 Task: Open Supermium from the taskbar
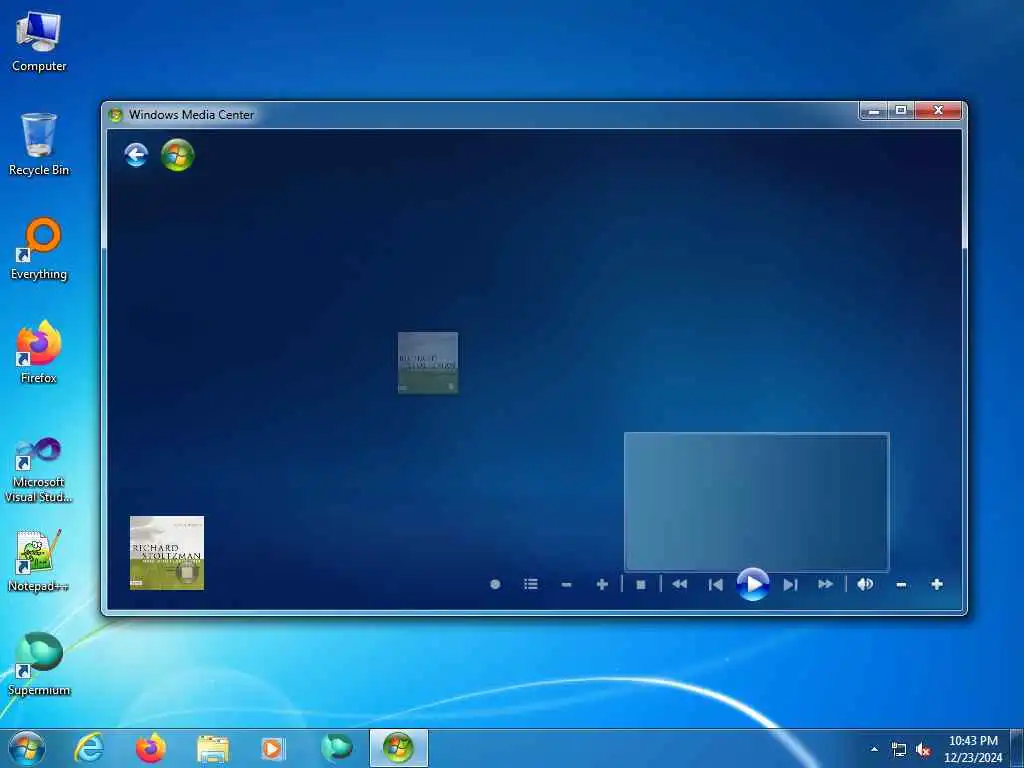tap(336, 748)
